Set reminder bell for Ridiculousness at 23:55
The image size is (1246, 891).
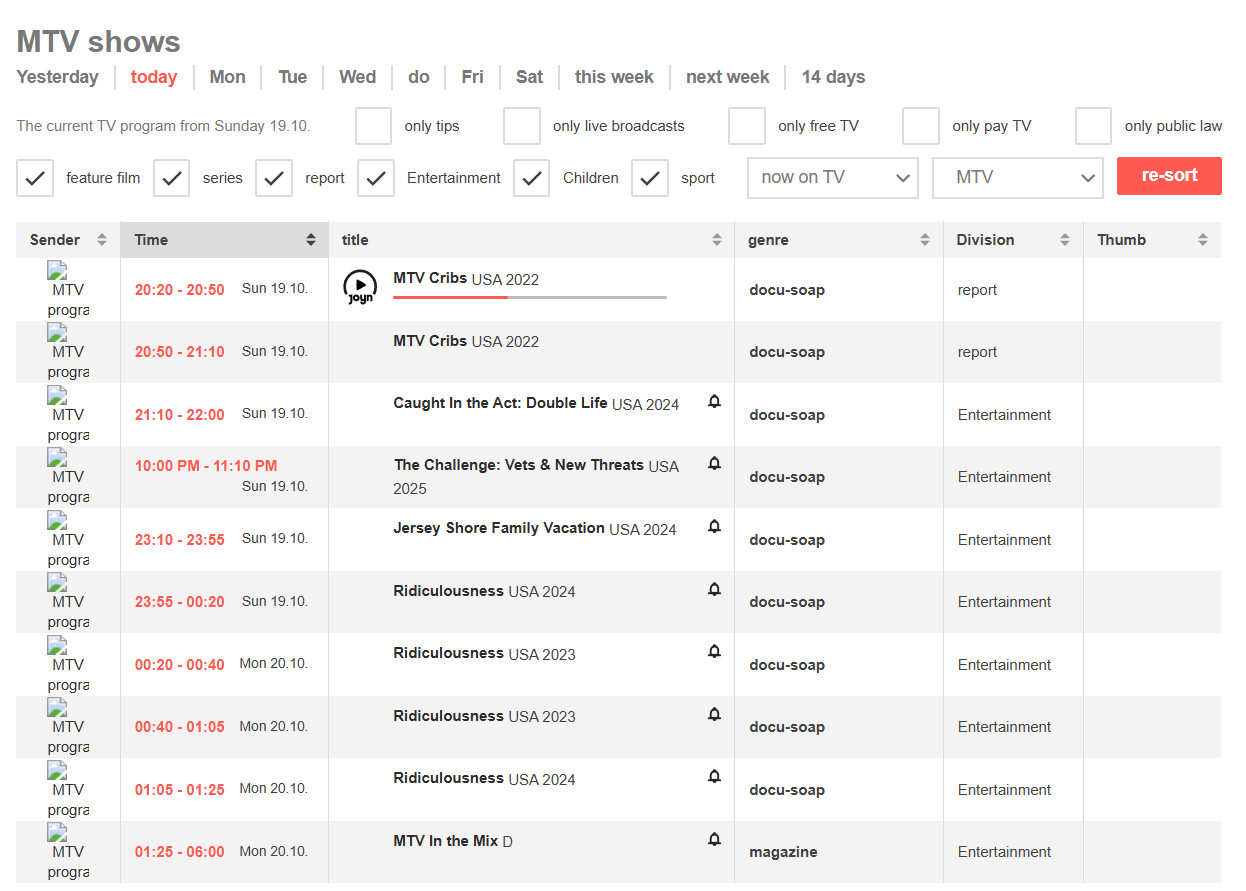pyautogui.click(x=714, y=590)
